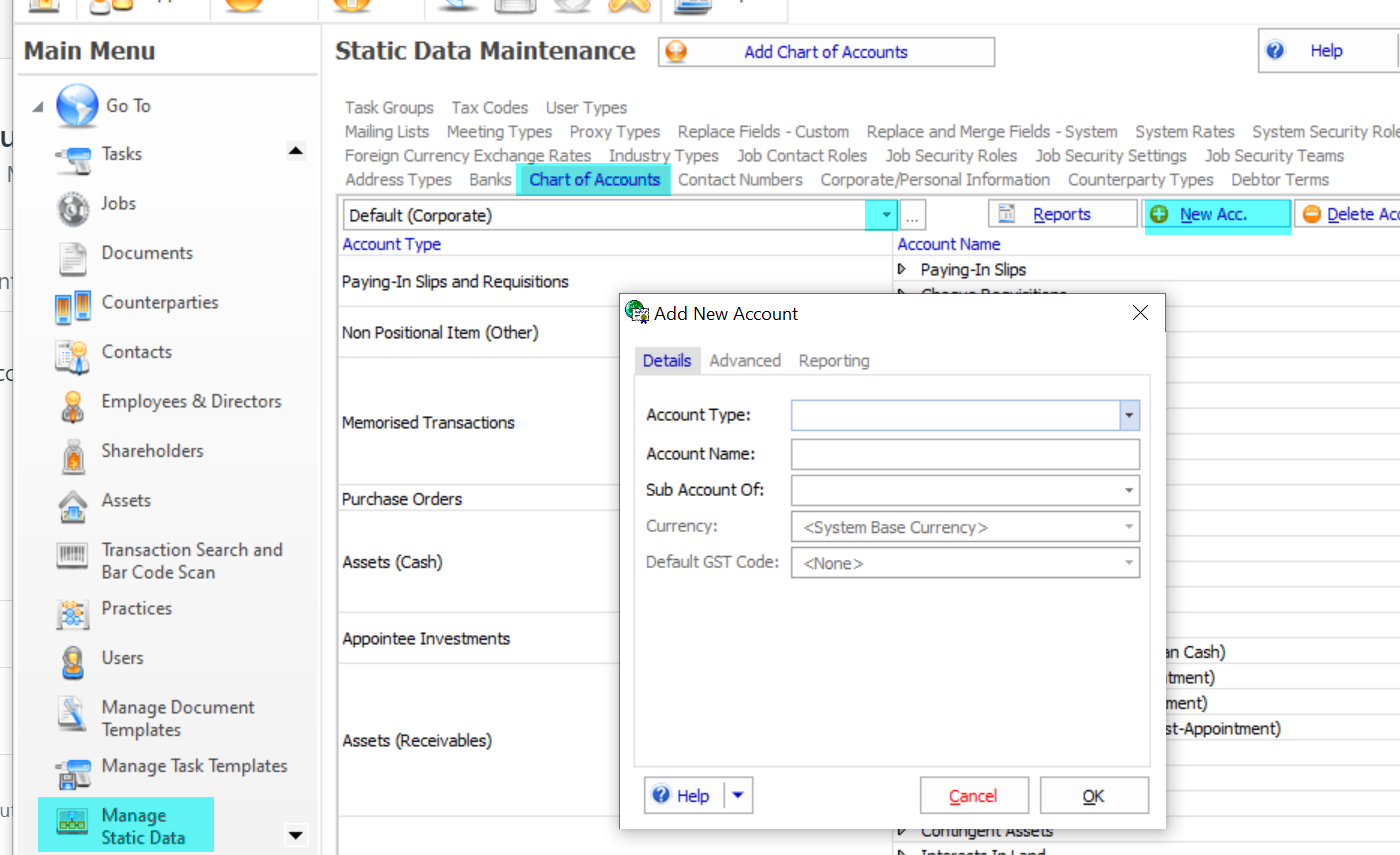Screen dimensions: 1400x855
Task: Click the Account Name text field
Action: point(965,454)
